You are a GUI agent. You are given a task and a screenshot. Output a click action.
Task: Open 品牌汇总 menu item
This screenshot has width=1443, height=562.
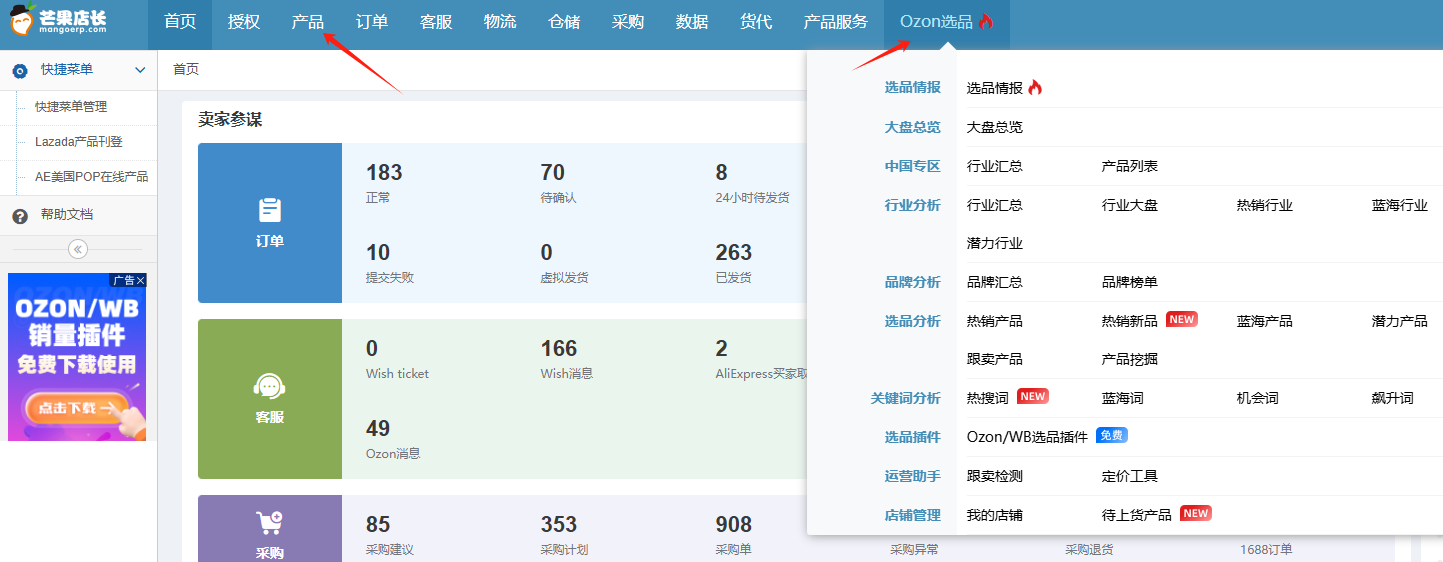click(995, 282)
